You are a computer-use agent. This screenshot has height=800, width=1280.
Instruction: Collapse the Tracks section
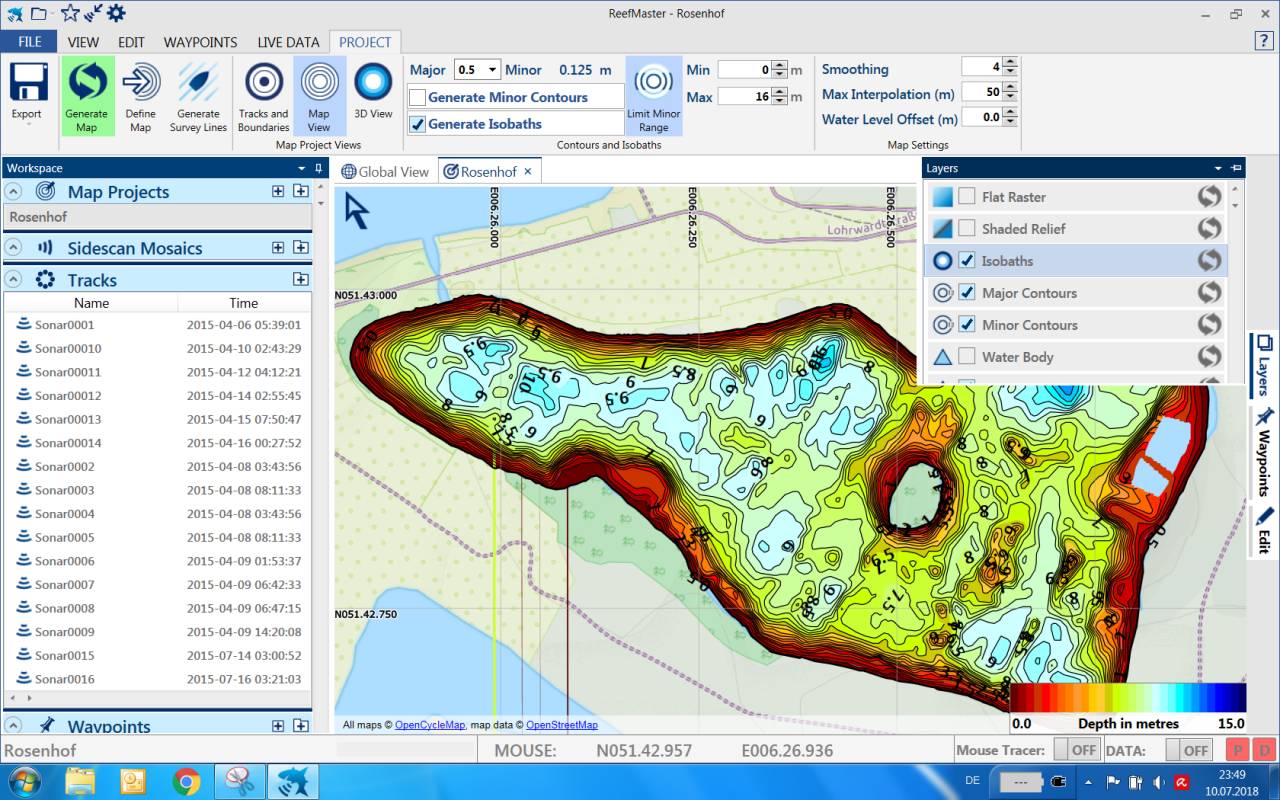(x=14, y=280)
